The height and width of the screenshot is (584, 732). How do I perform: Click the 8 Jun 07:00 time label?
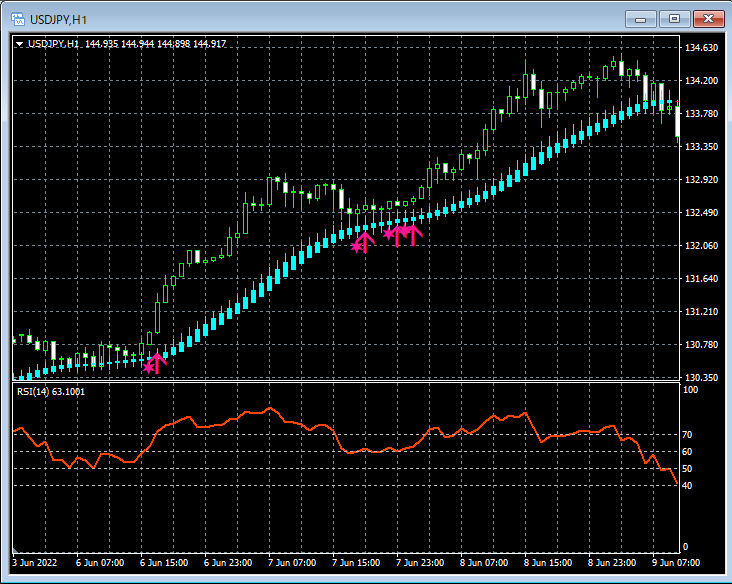484,563
